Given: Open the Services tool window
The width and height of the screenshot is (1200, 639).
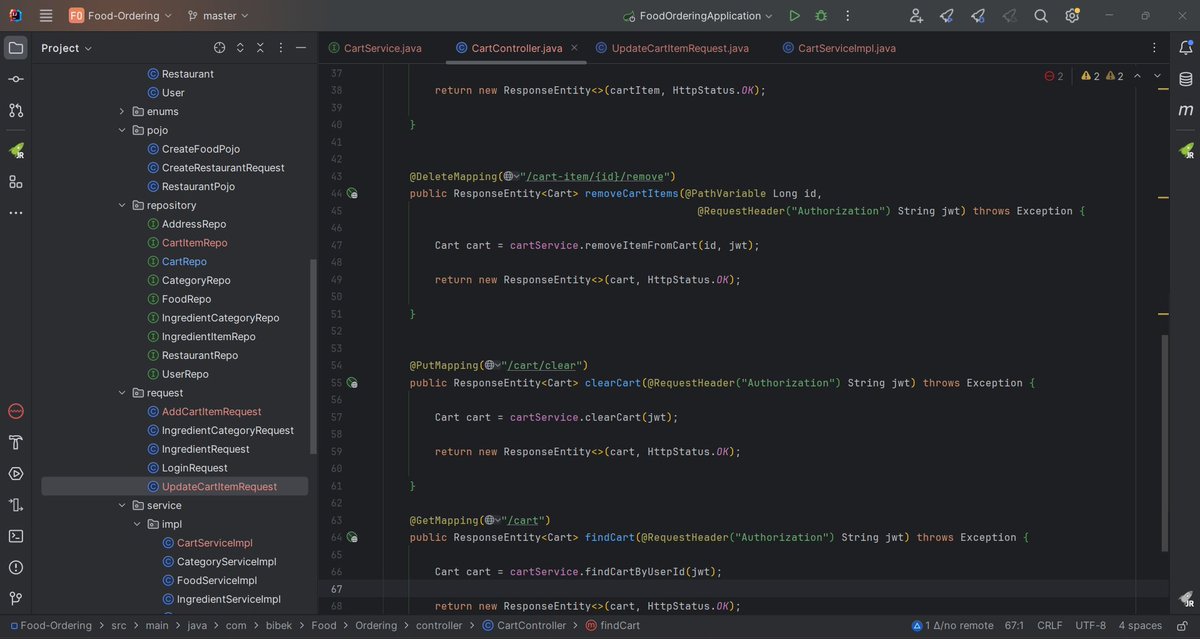Looking at the screenshot, I should [x=16, y=473].
